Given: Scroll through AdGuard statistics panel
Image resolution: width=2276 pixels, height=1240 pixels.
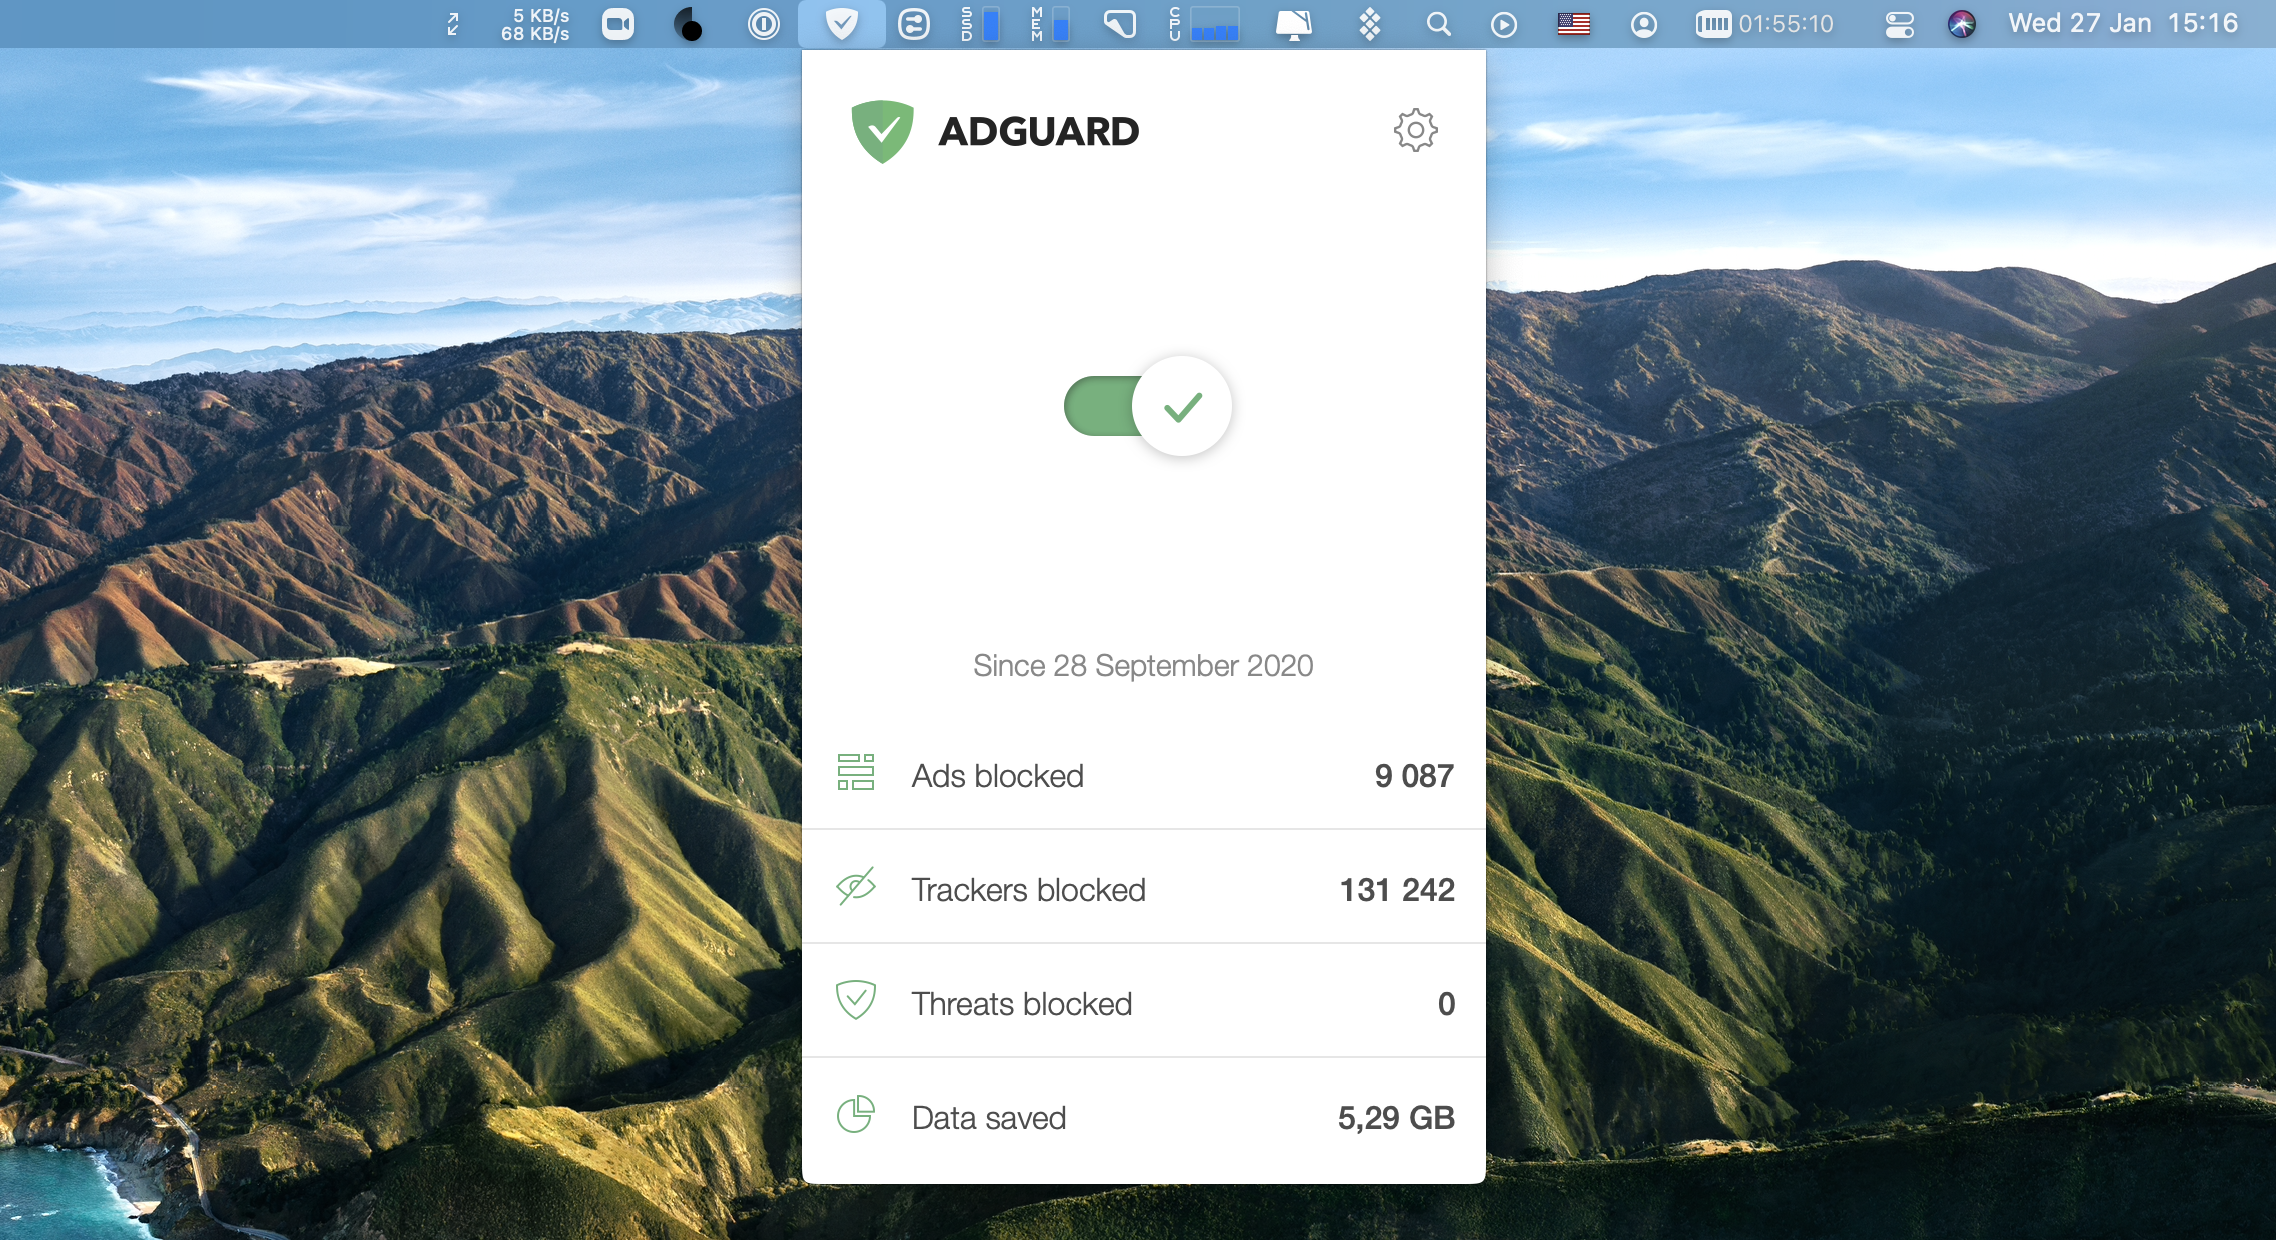Looking at the screenshot, I should pyautogui.click(x=1139, y=947).
